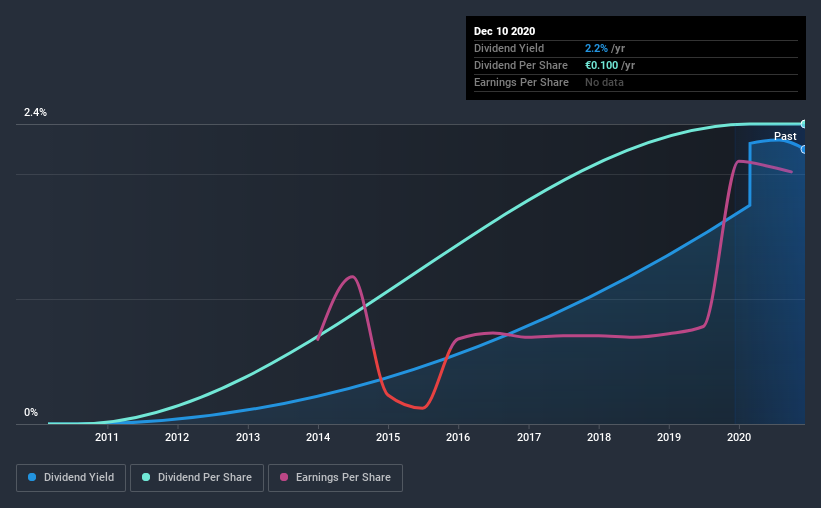Click the blue endpoint marker on Dividend Yield line
Image resolution: width=821 pixels, height=508 pixels.
(803, 149)
